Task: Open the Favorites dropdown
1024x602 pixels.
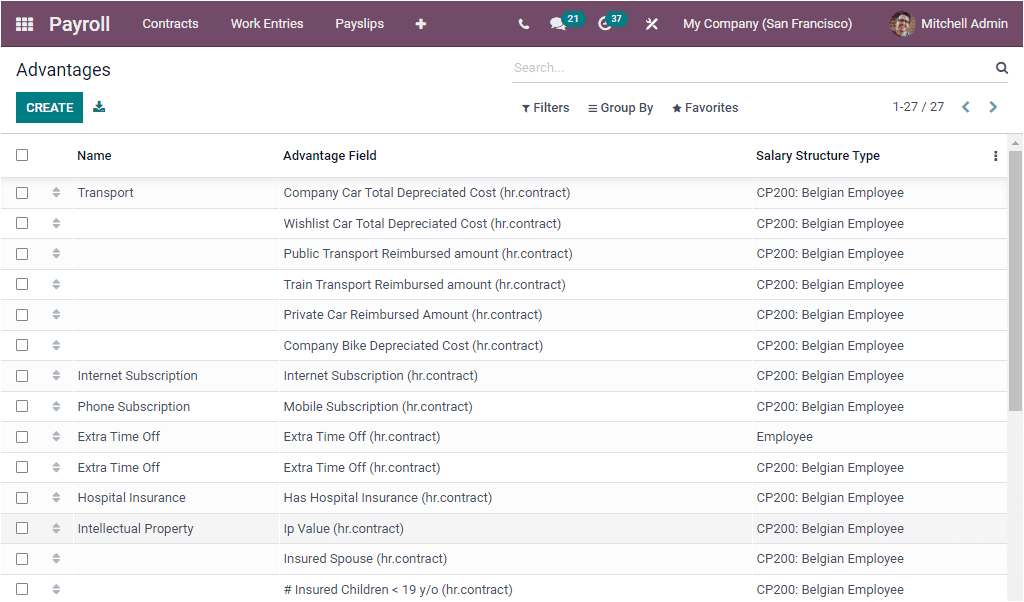Action: click(x=704, y=107)
